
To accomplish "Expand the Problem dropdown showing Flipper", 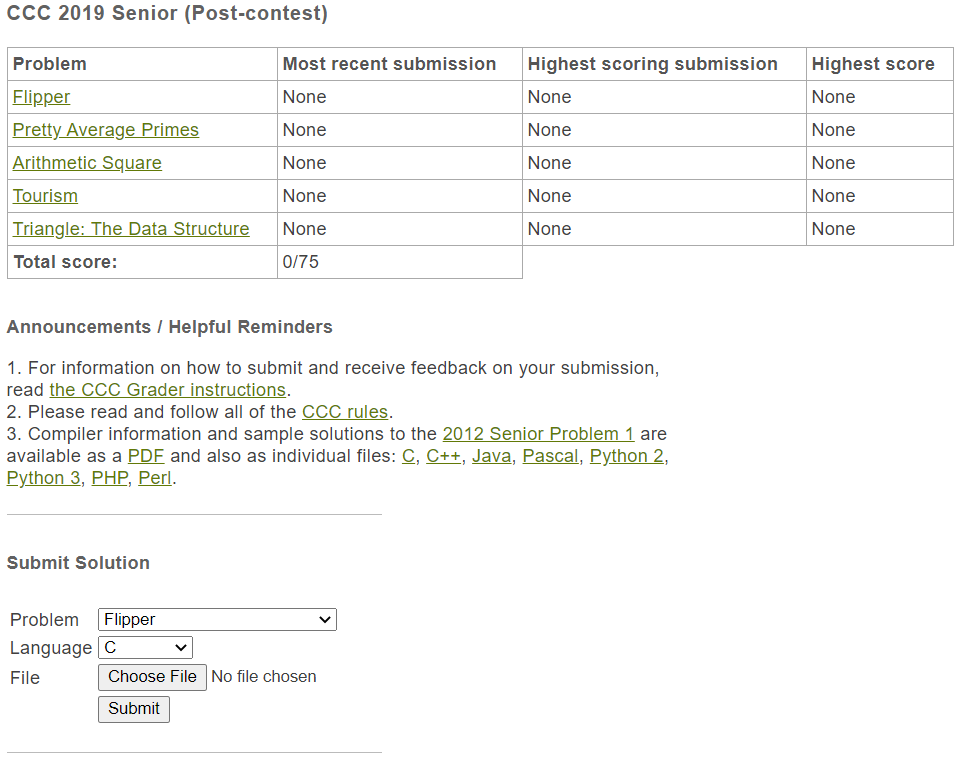I will click(x=217, y=620).
